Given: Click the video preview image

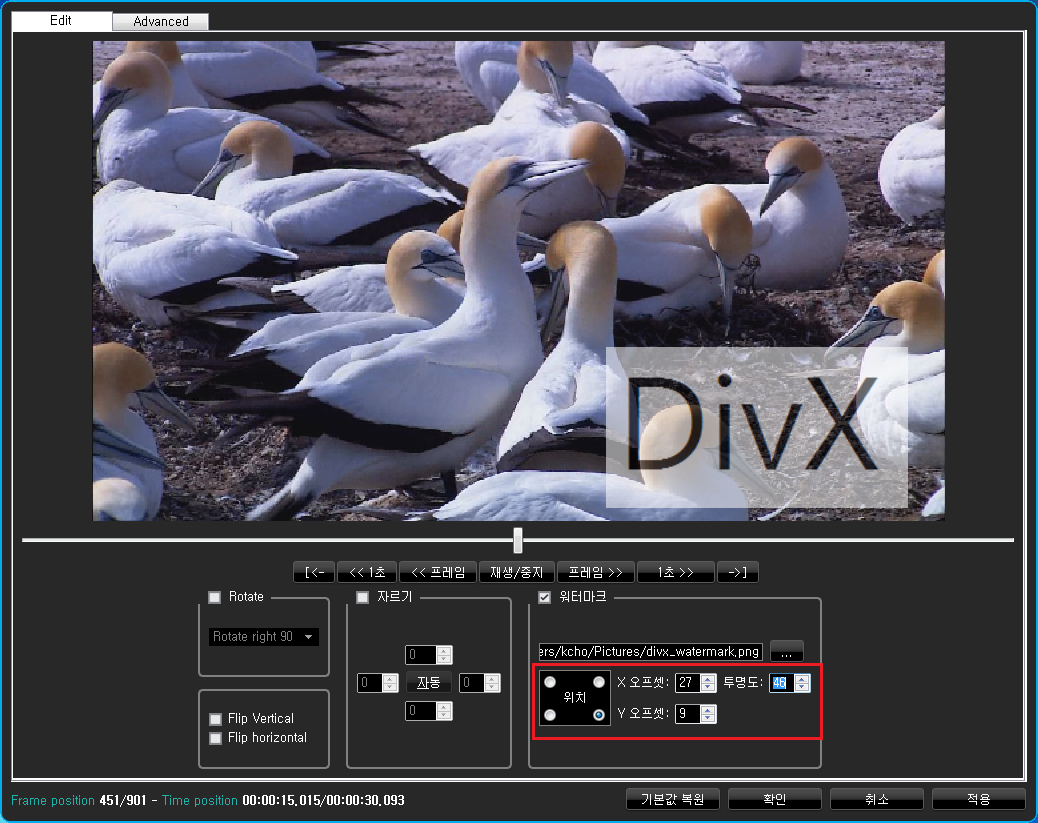Looking at the screenshot, I should point(518,281).
